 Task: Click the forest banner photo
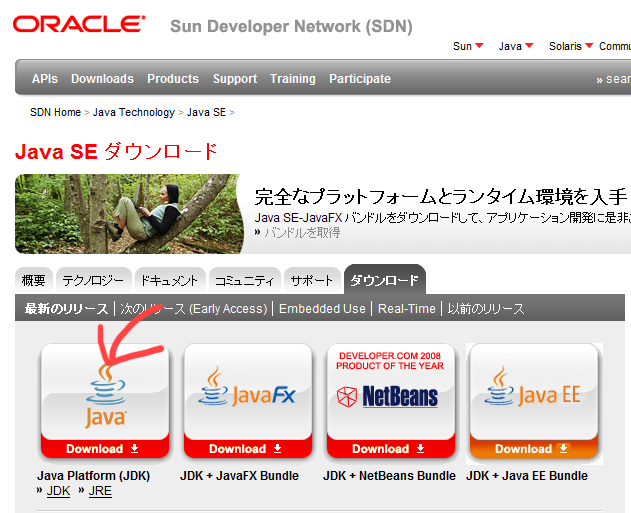(129, 214)
